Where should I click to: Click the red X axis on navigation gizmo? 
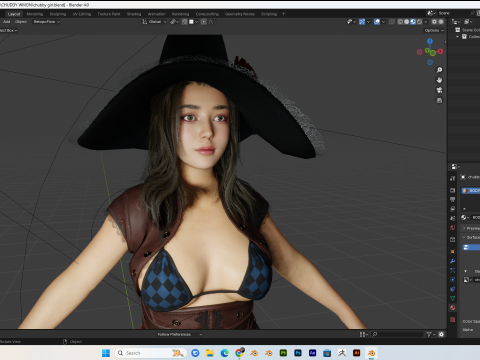(x=440, y=51)
